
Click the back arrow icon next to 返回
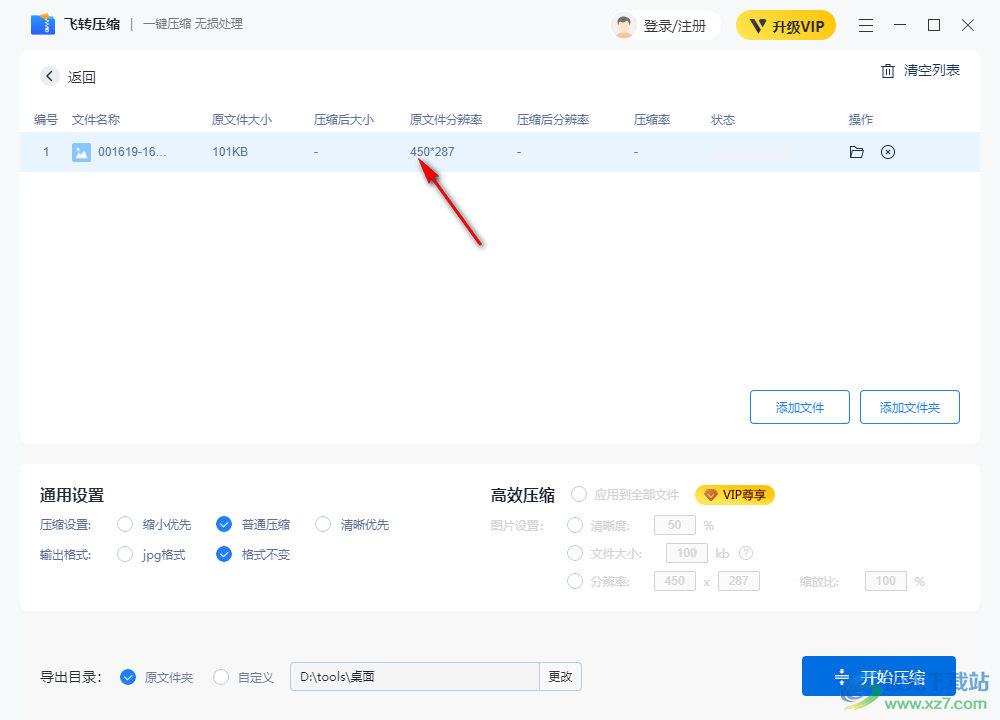pyautogui.click(x=50, y=77)
